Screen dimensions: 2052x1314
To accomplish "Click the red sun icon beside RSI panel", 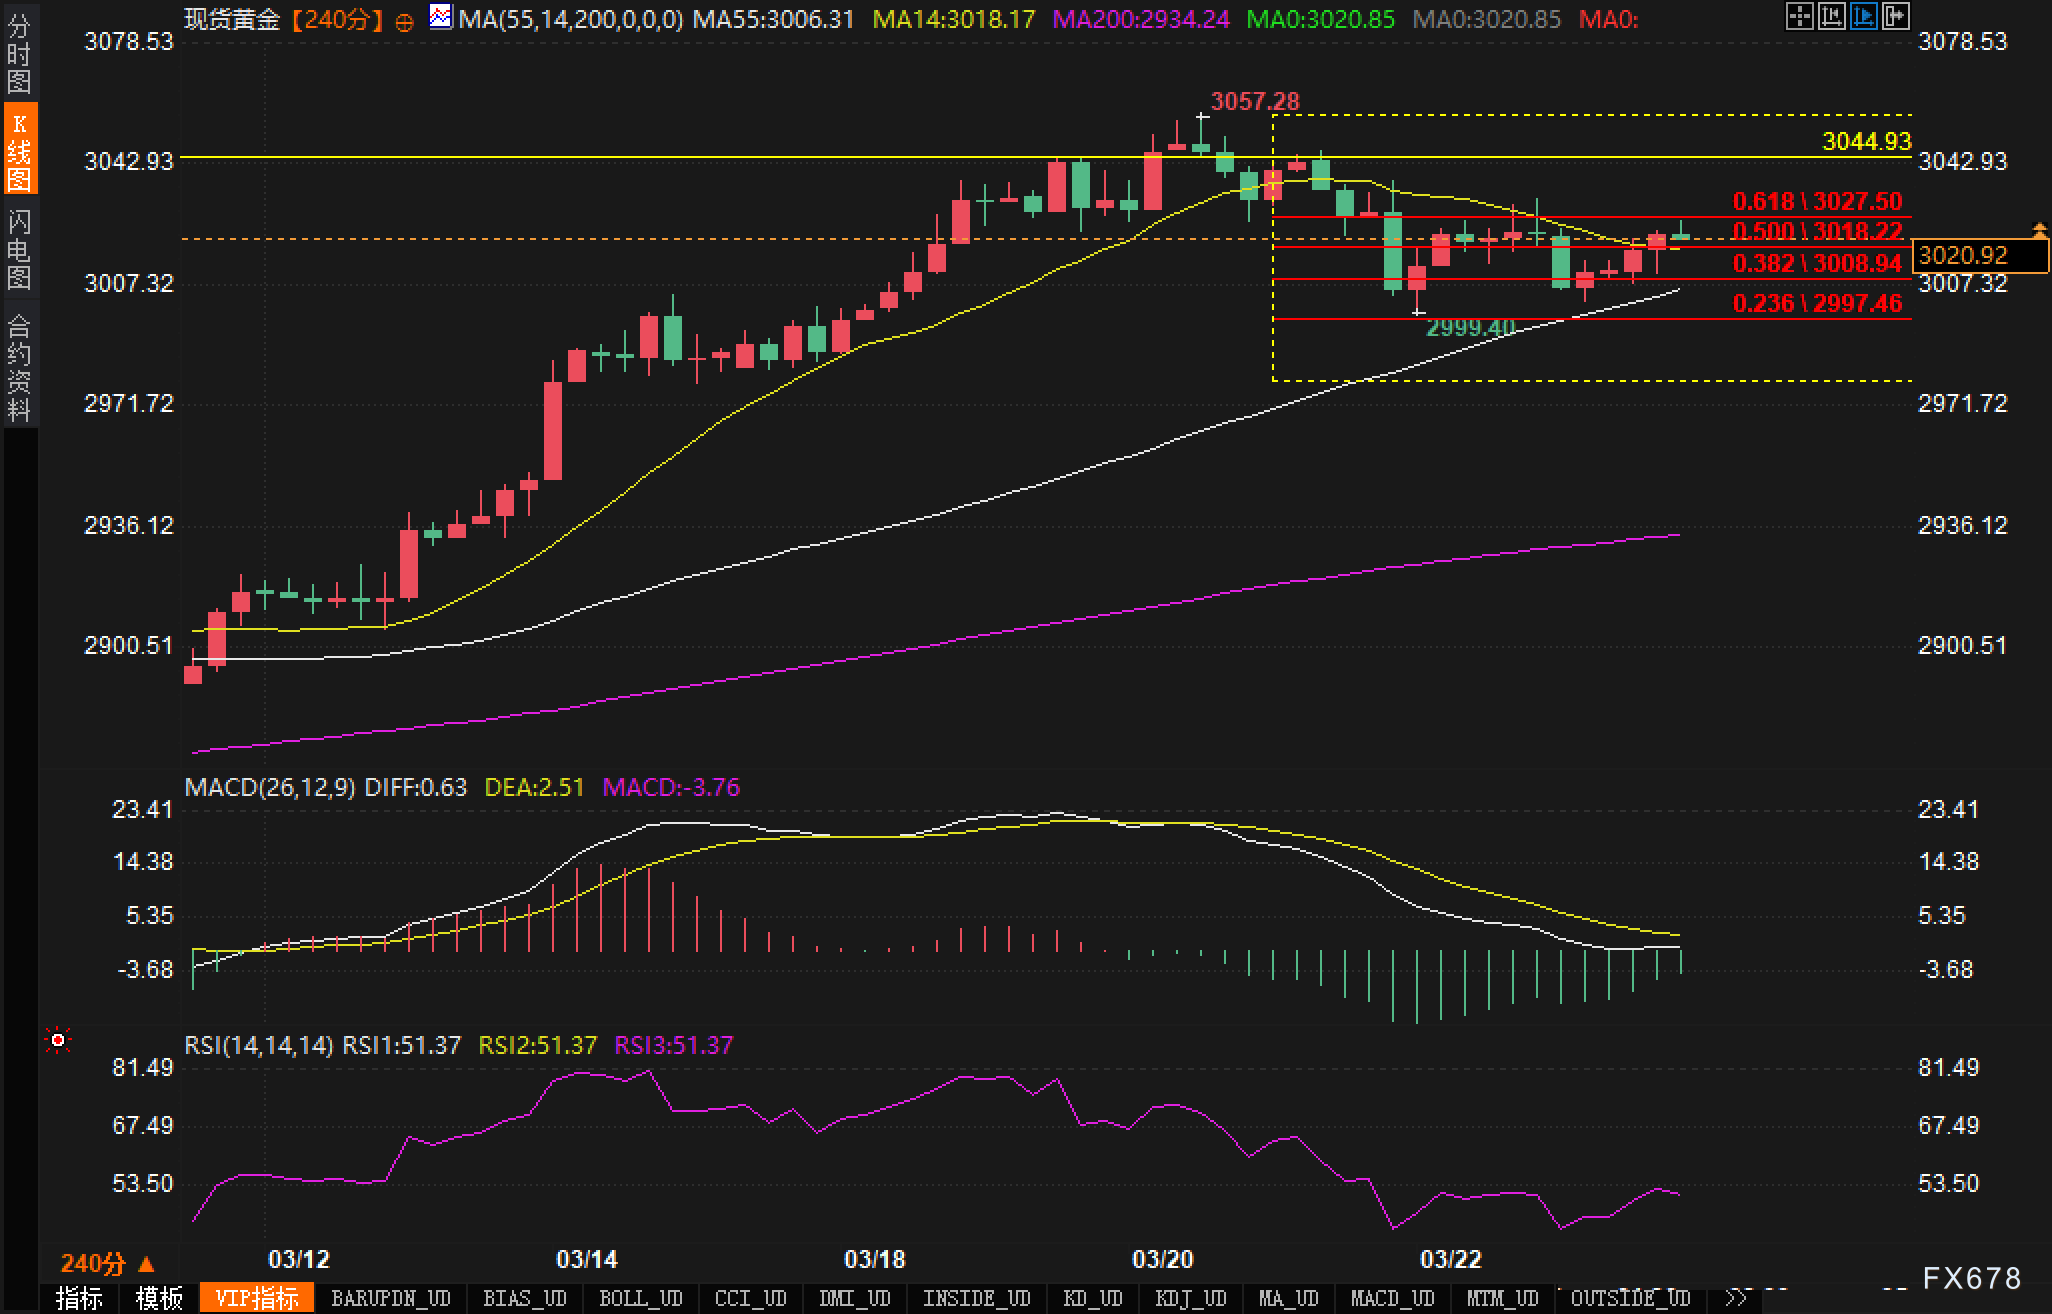I will pyautogui.click(x=58, y=1041).
